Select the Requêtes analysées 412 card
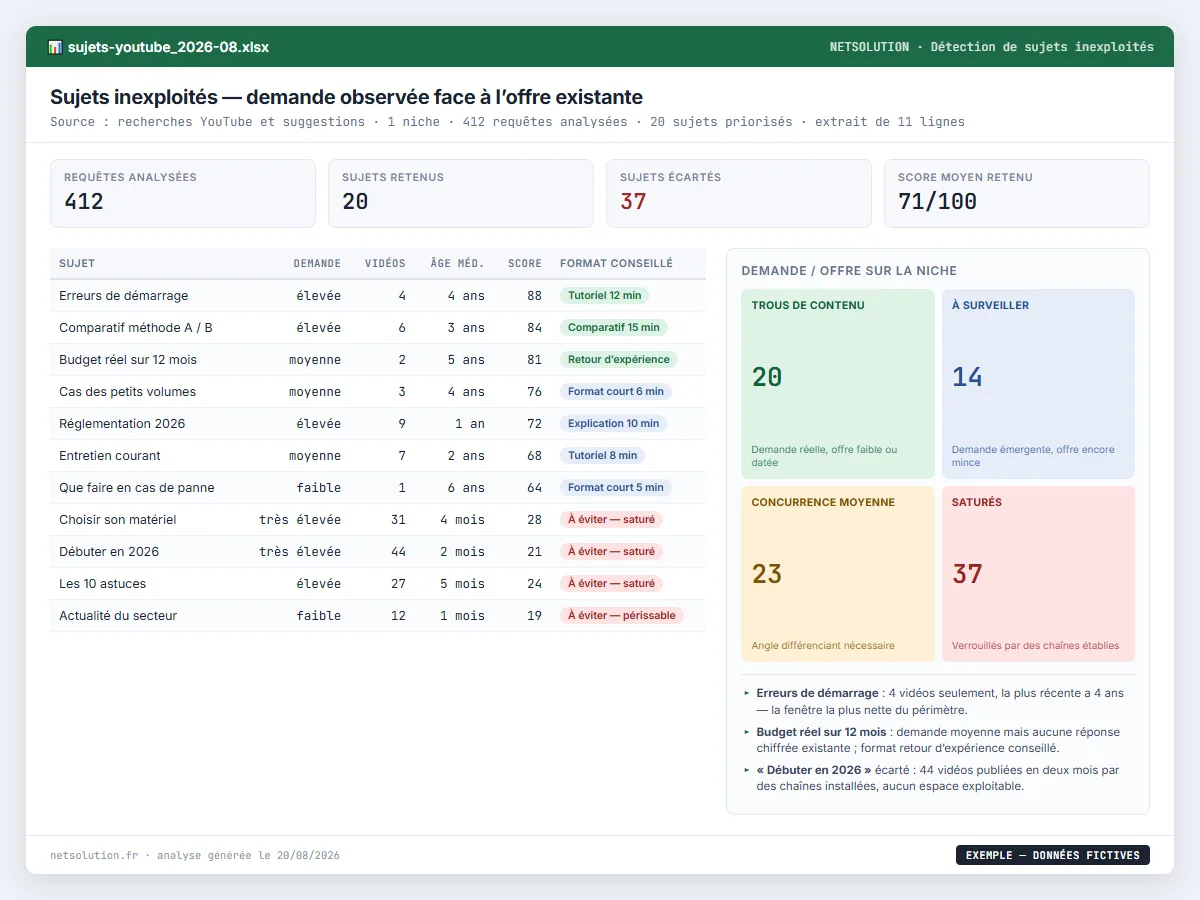1200x900 pixels. (183, 194)
